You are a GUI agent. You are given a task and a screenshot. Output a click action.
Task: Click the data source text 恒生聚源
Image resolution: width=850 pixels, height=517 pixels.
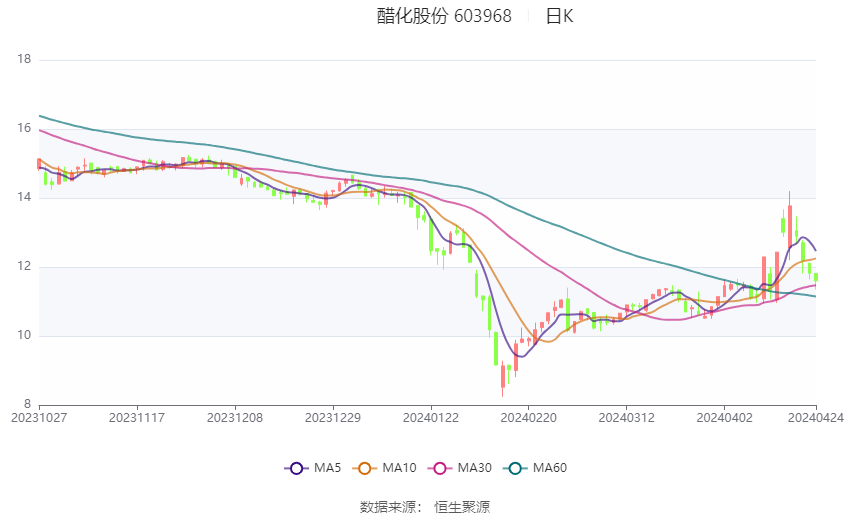462,507
